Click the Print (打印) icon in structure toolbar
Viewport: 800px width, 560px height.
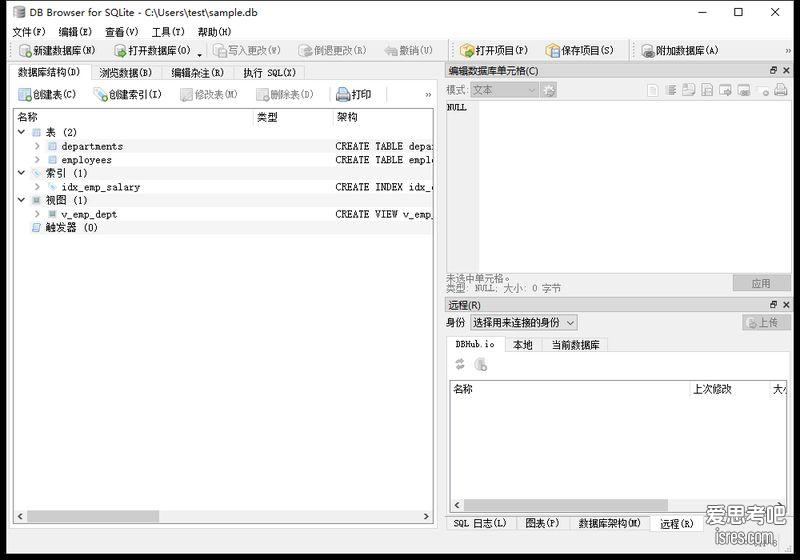pos(343,94)
